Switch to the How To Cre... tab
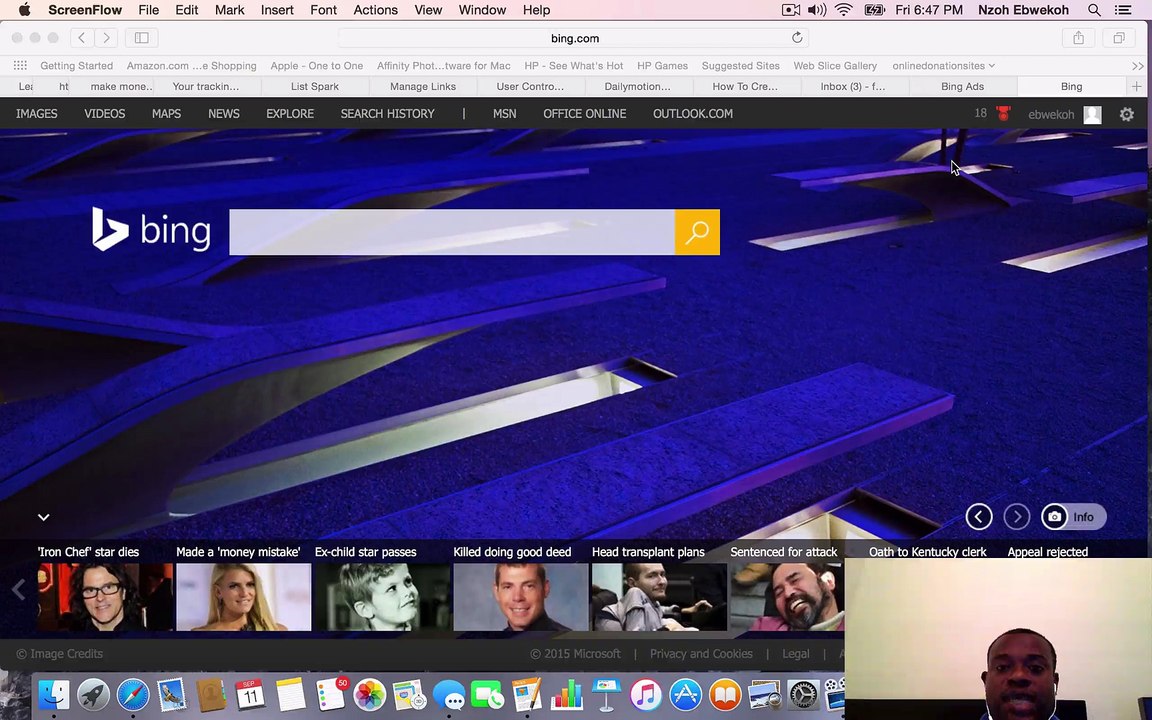Viewport: 1152px width, 720px height. pyautogui.click(x=745, y=87)
